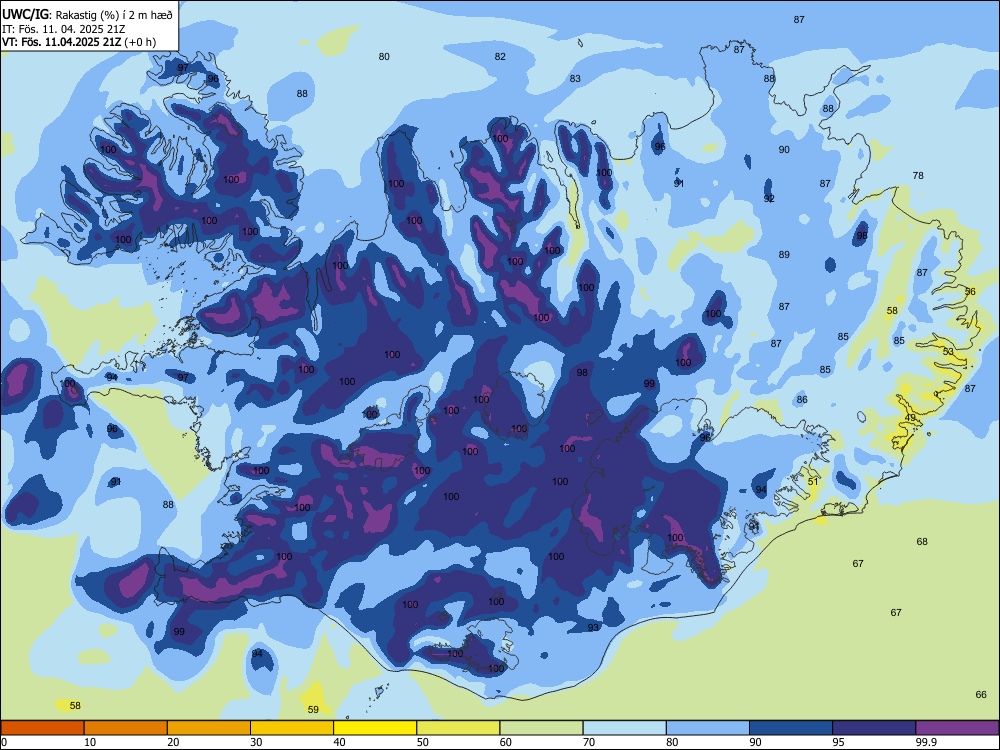Click the orange 10–20 legend swatch
1000x750 pixels.
pyautogui.click(x=126, y=728)
